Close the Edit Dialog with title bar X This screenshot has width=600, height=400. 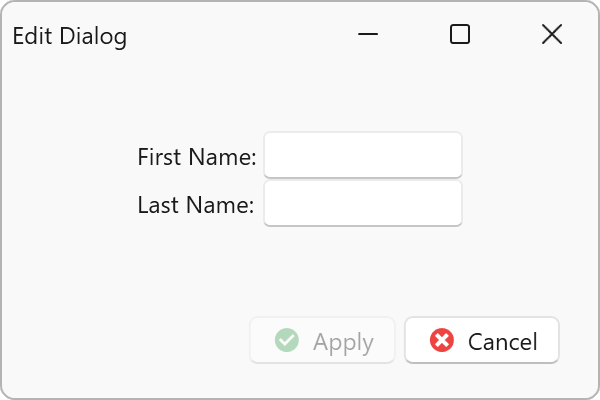551,35
